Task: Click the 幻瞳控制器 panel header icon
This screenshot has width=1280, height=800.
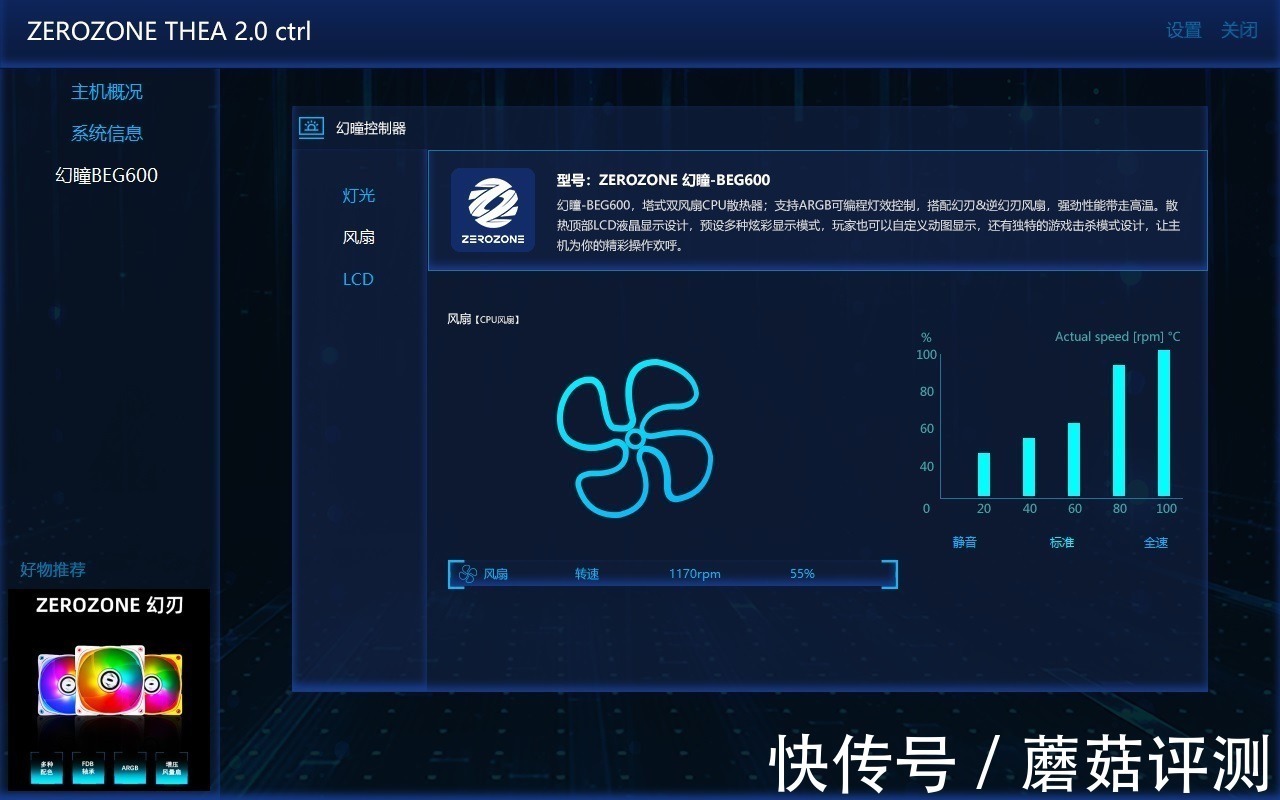Action: [312, 128]
